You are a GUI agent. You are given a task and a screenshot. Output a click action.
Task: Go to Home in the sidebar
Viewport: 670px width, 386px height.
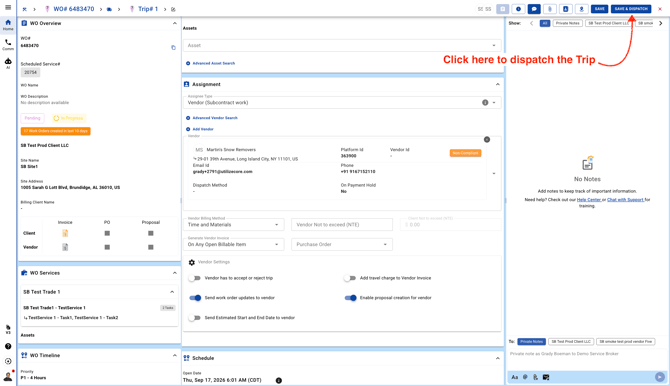coord(8,25)
